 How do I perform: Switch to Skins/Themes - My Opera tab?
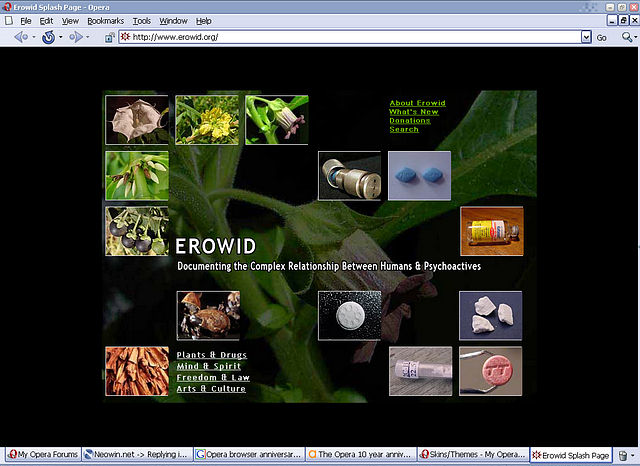pos(473,454)
